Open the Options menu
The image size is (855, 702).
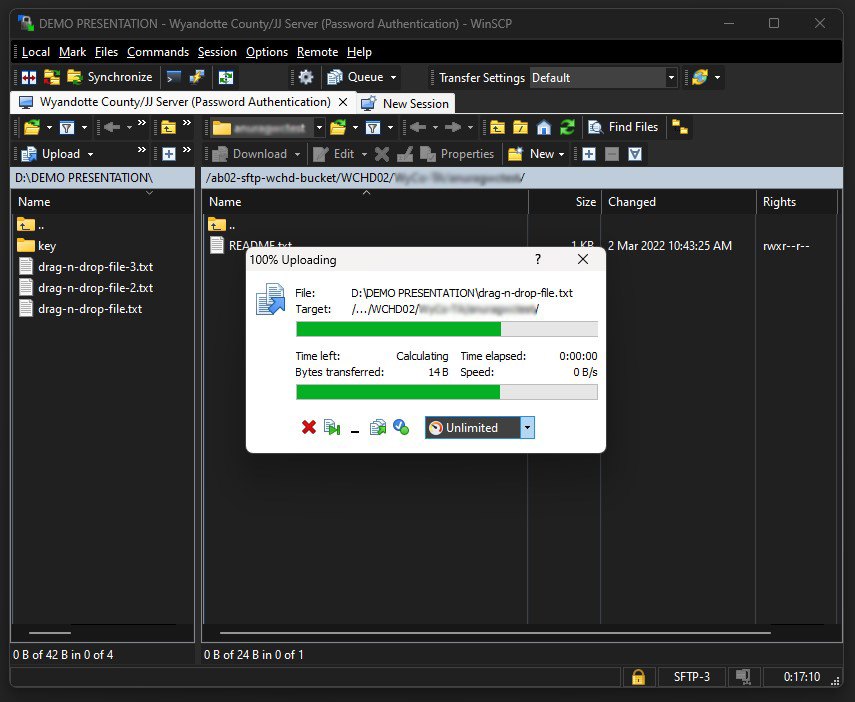[267, 52]
